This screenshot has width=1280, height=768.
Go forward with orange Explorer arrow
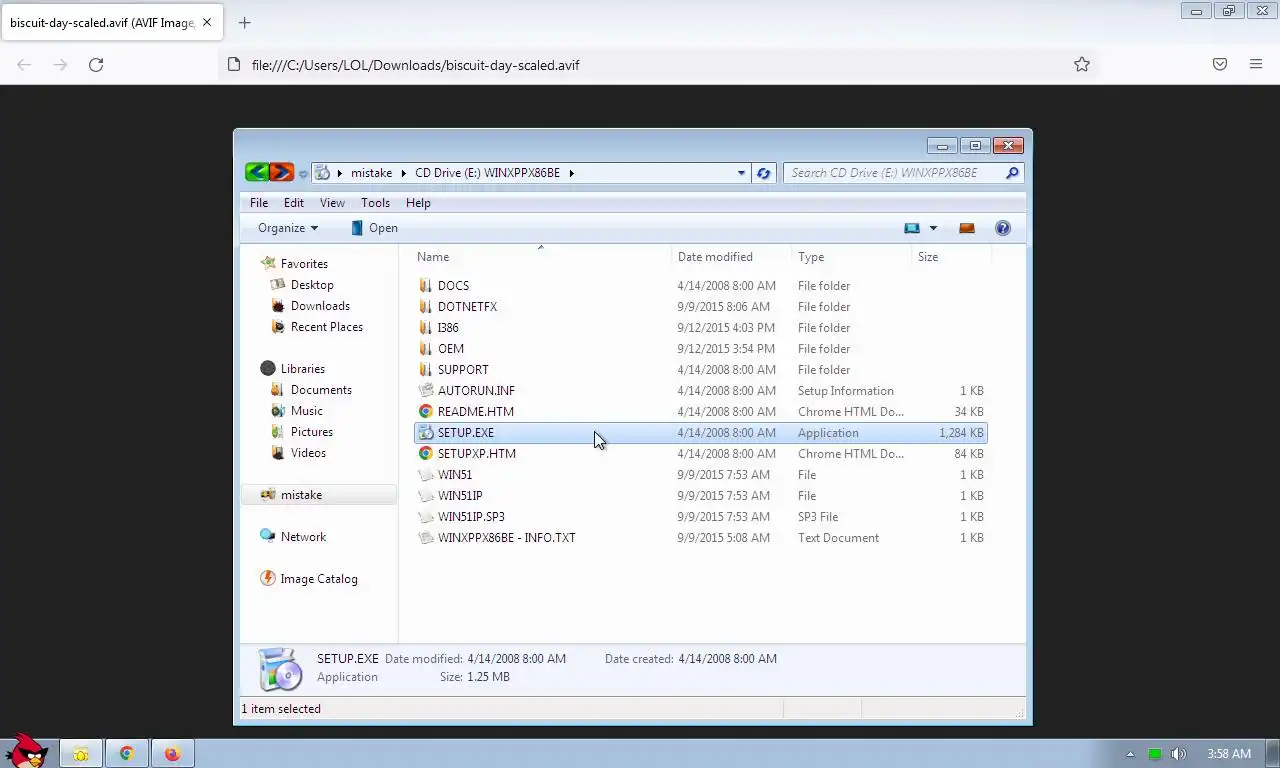[x=282, y=172]
